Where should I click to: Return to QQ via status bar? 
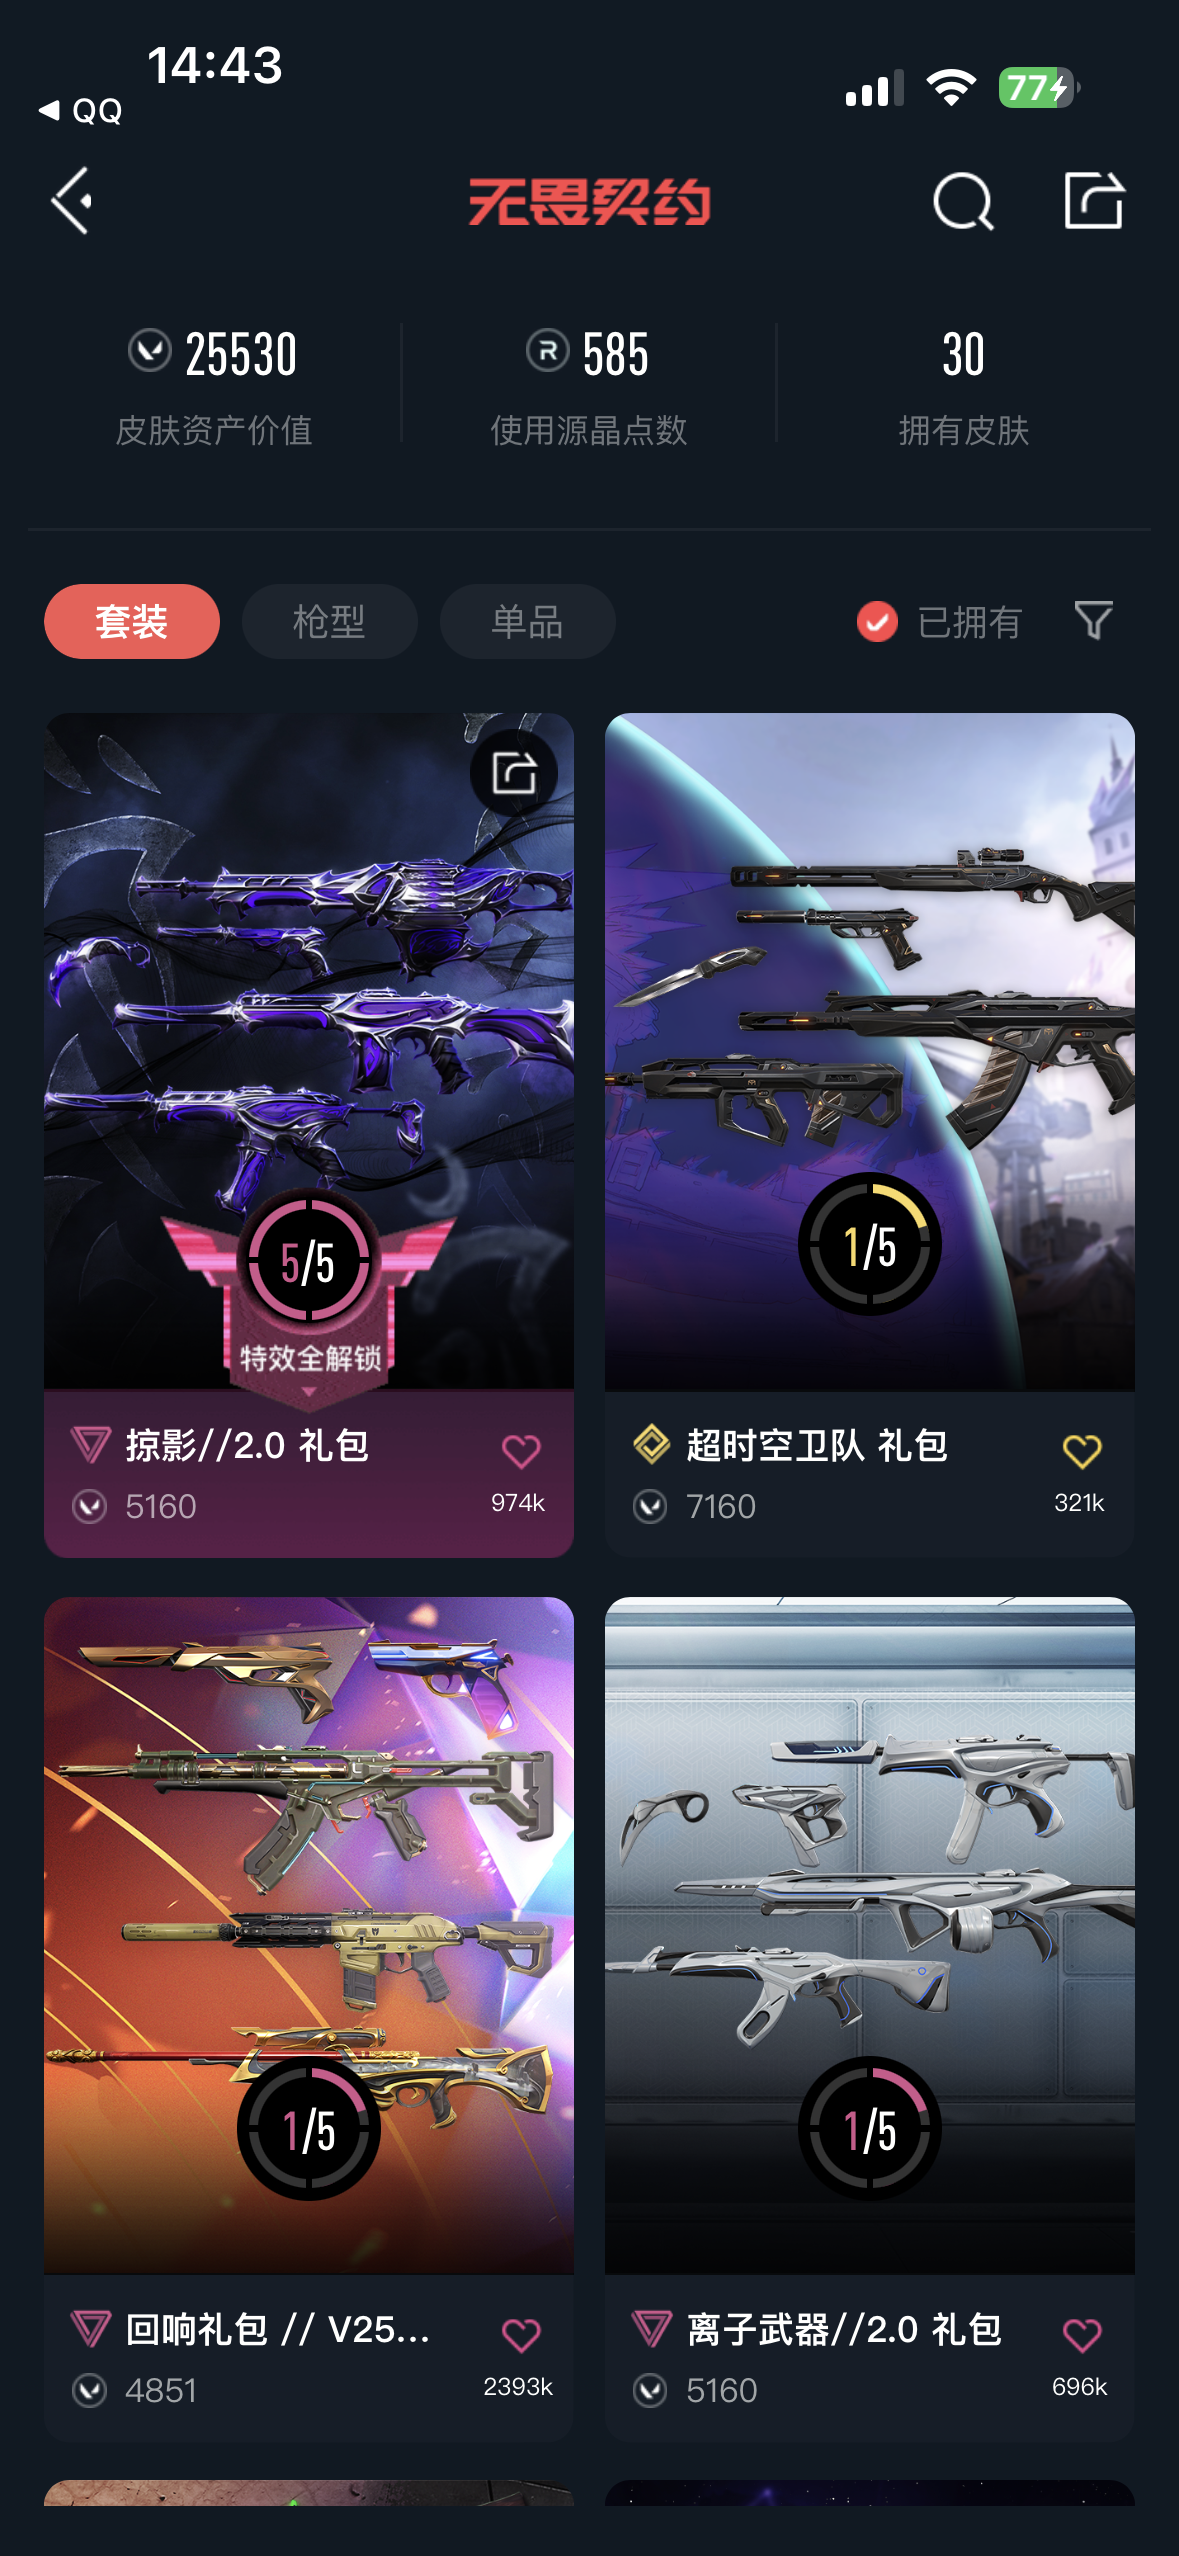(x=81, y=110)
